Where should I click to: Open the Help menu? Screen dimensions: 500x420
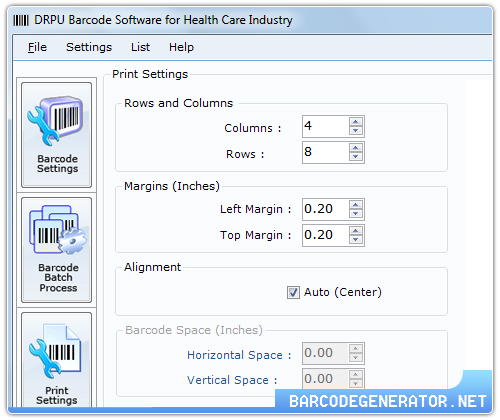(x=181, y=47)
